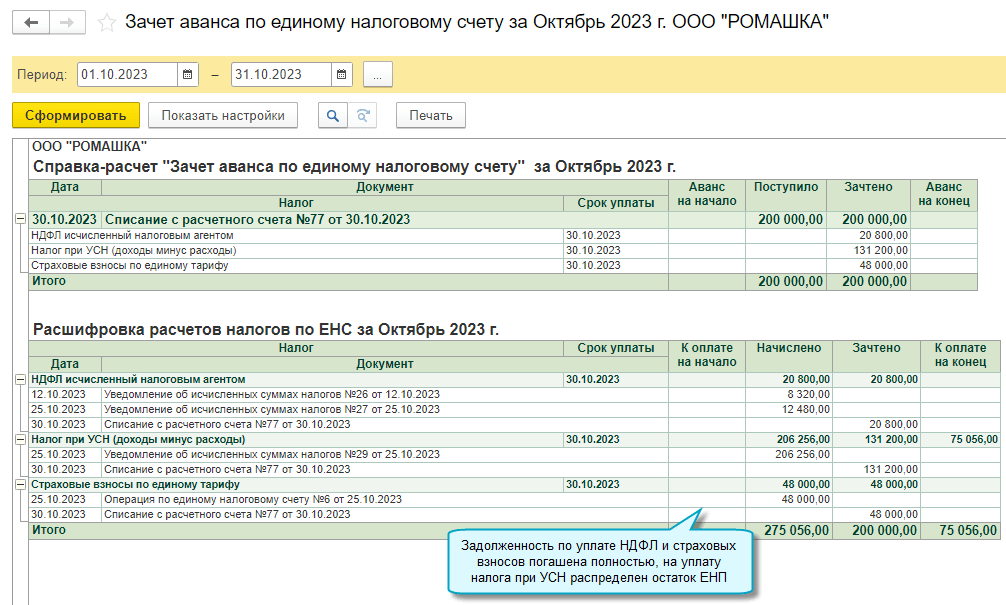Go back with the left arrow button
Screen dimensions: 1006x605
tap(31, 23)
